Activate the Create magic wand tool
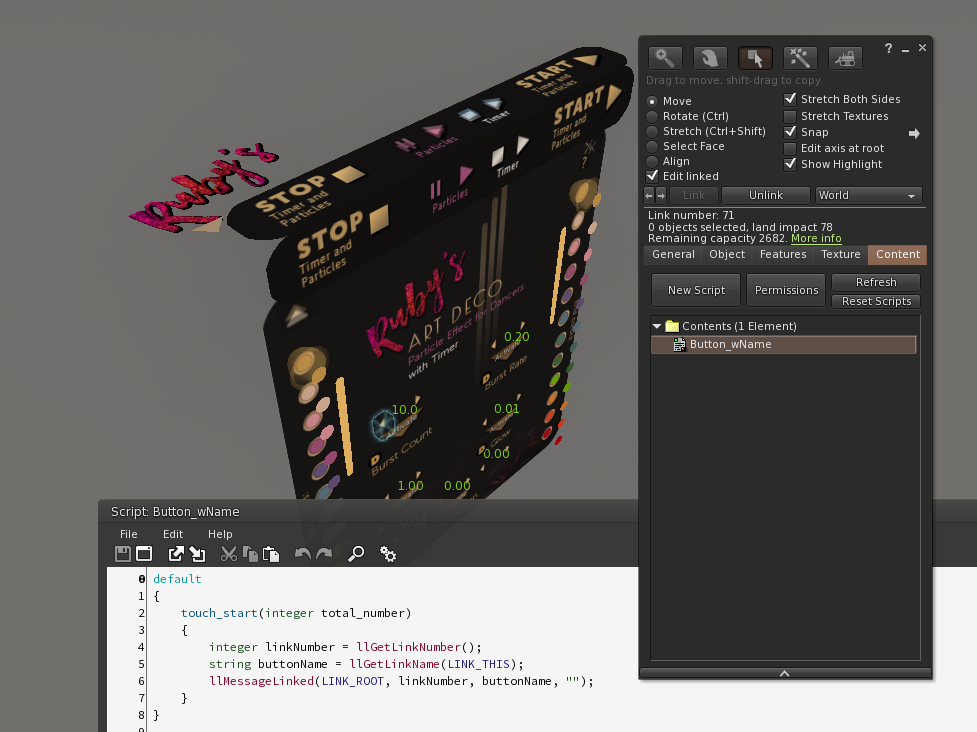Screen dimensions: 977x732 click(800, 58)
